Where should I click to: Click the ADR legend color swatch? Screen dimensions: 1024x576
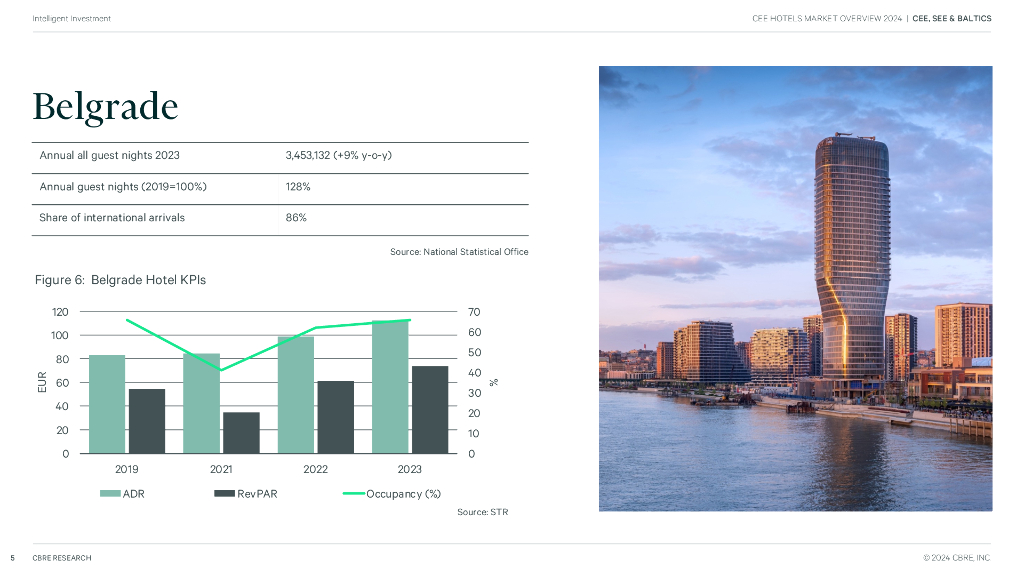110,494
